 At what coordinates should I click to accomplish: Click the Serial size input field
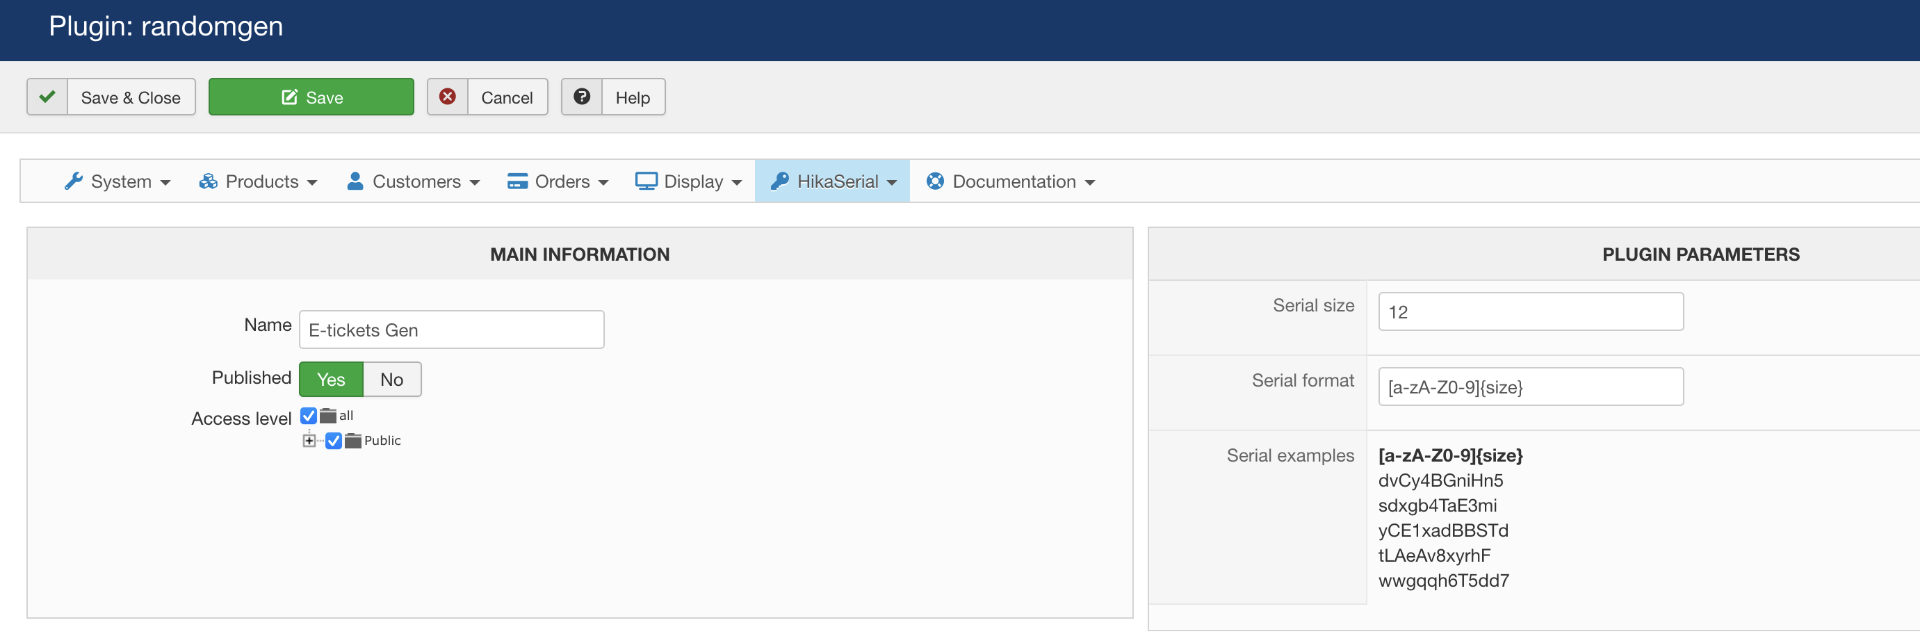click(x=1530, y=312)
